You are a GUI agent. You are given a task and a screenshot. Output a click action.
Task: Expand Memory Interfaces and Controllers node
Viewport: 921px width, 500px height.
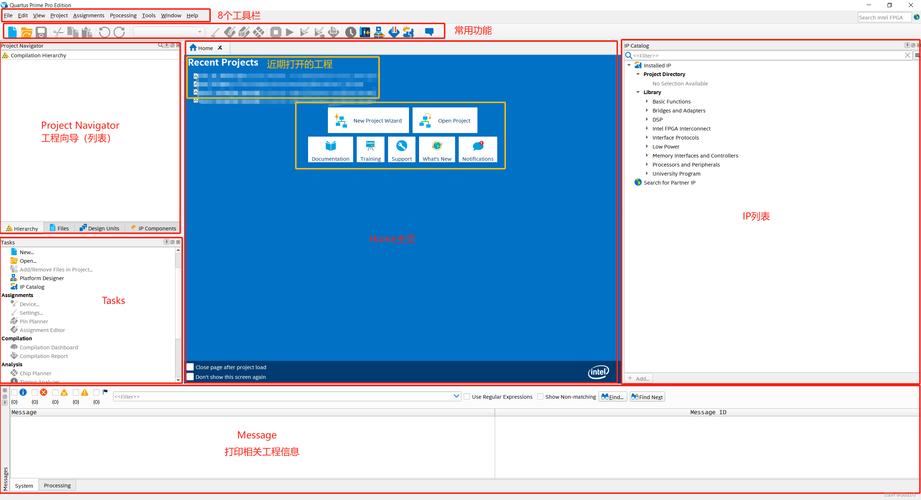647,156
